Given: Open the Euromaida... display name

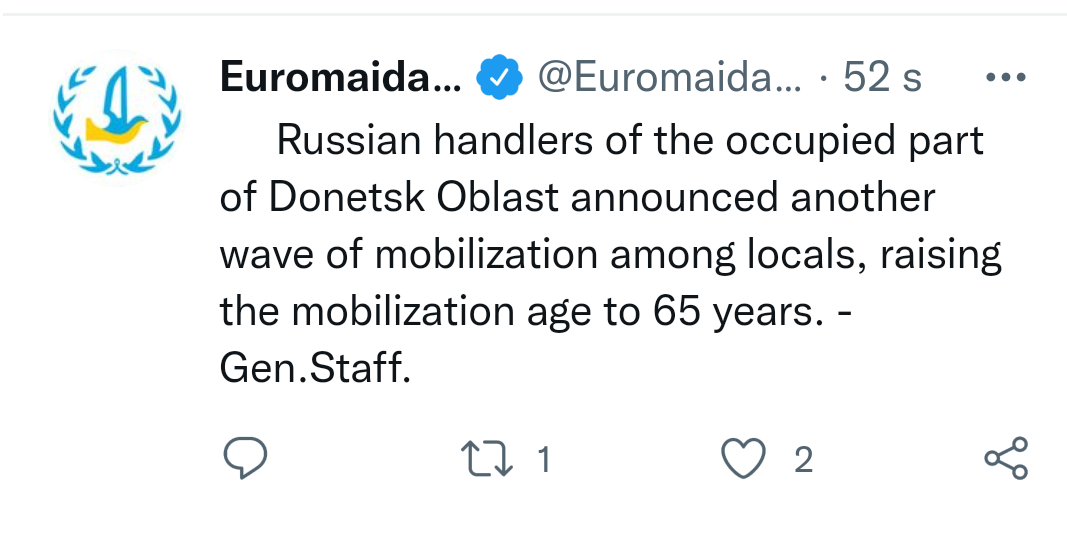Looking at the screenshot, I should point(341,78).
